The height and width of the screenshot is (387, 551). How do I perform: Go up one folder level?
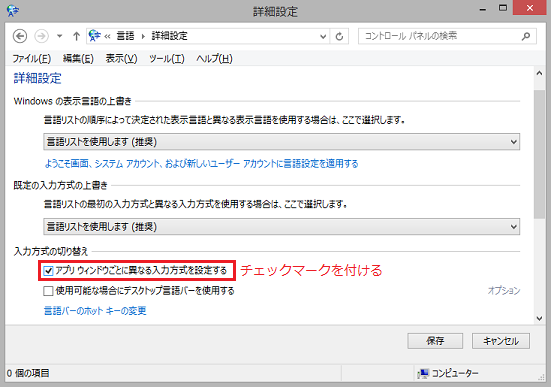[76, 36]
